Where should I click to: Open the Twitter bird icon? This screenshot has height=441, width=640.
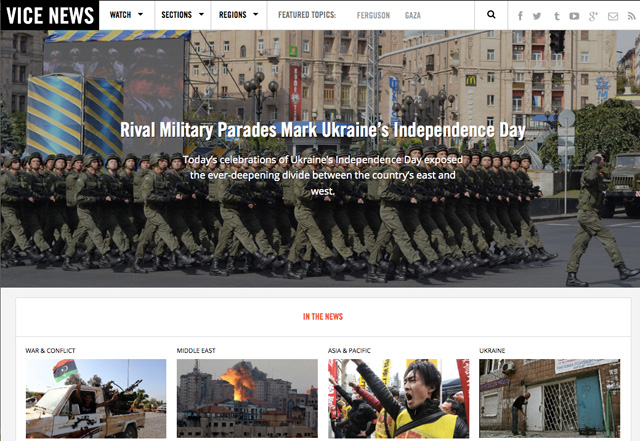[537, 16]
